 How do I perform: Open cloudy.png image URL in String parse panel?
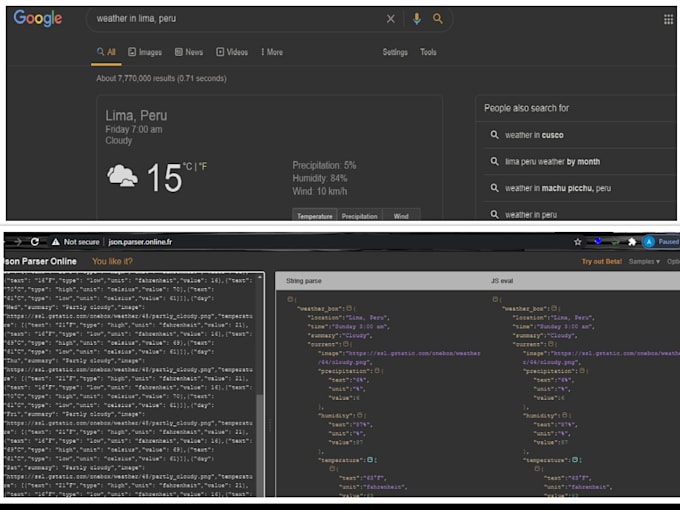(399, 358)
